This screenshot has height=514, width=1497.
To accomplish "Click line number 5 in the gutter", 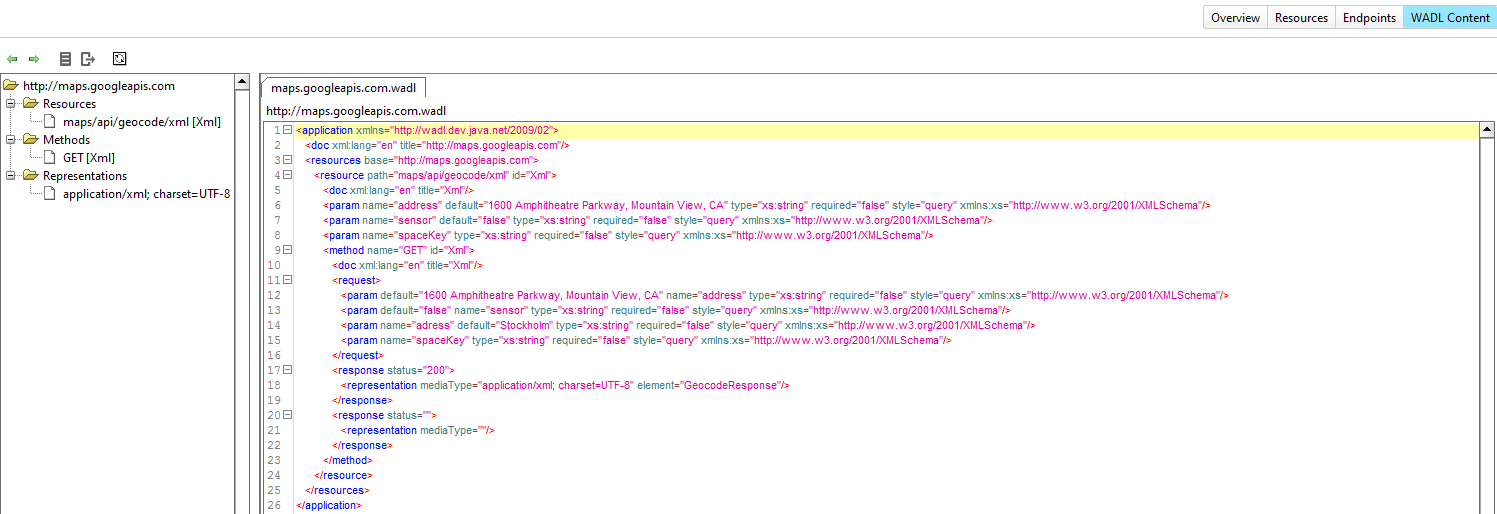I will (276, 190).
